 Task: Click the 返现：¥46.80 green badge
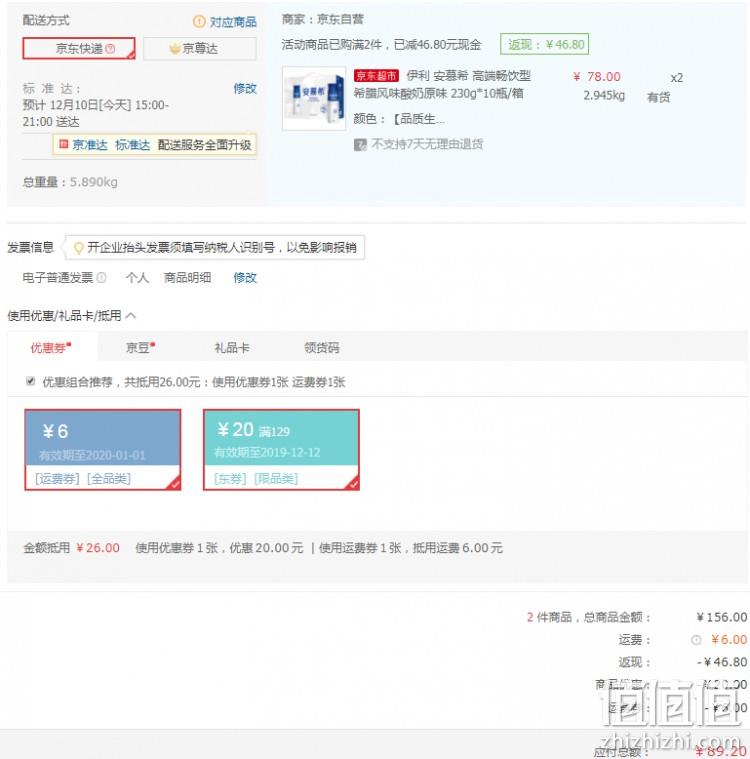click(544, 45)
